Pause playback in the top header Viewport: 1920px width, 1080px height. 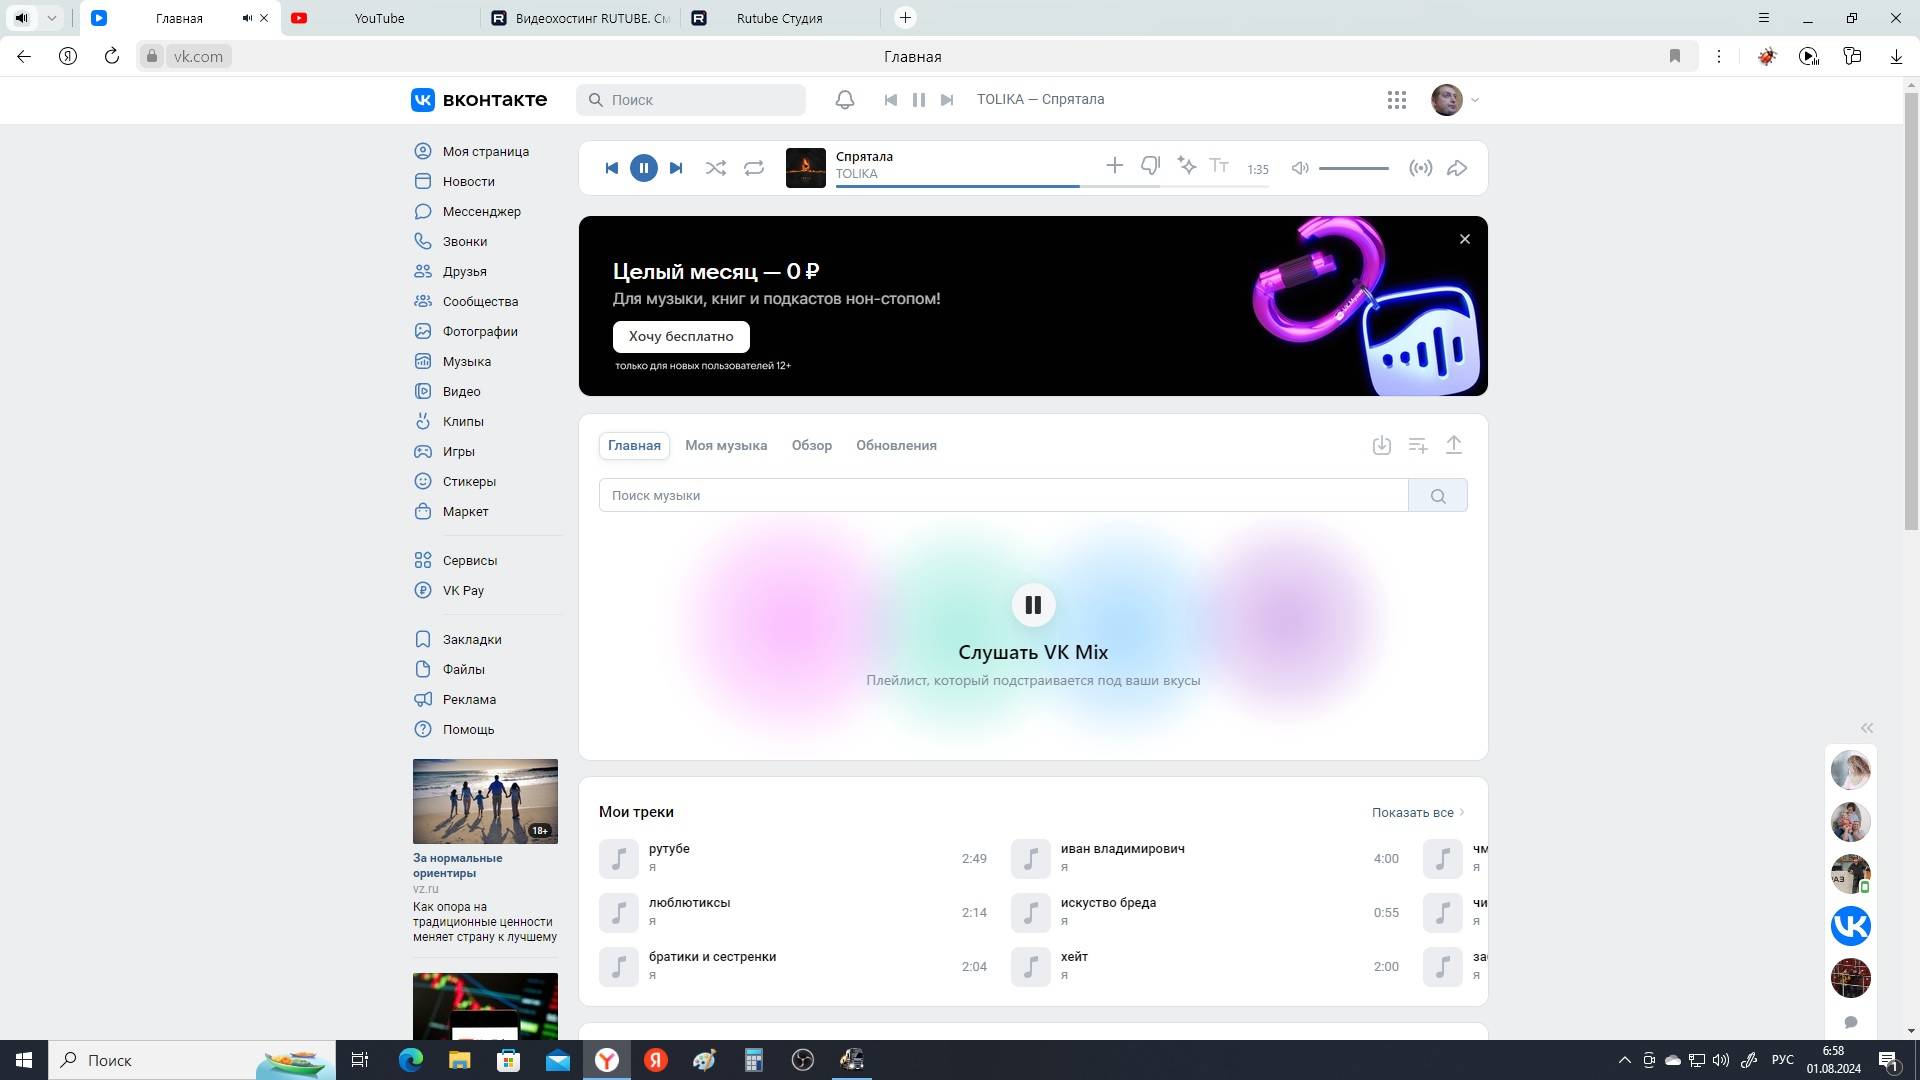click(919, 99)
